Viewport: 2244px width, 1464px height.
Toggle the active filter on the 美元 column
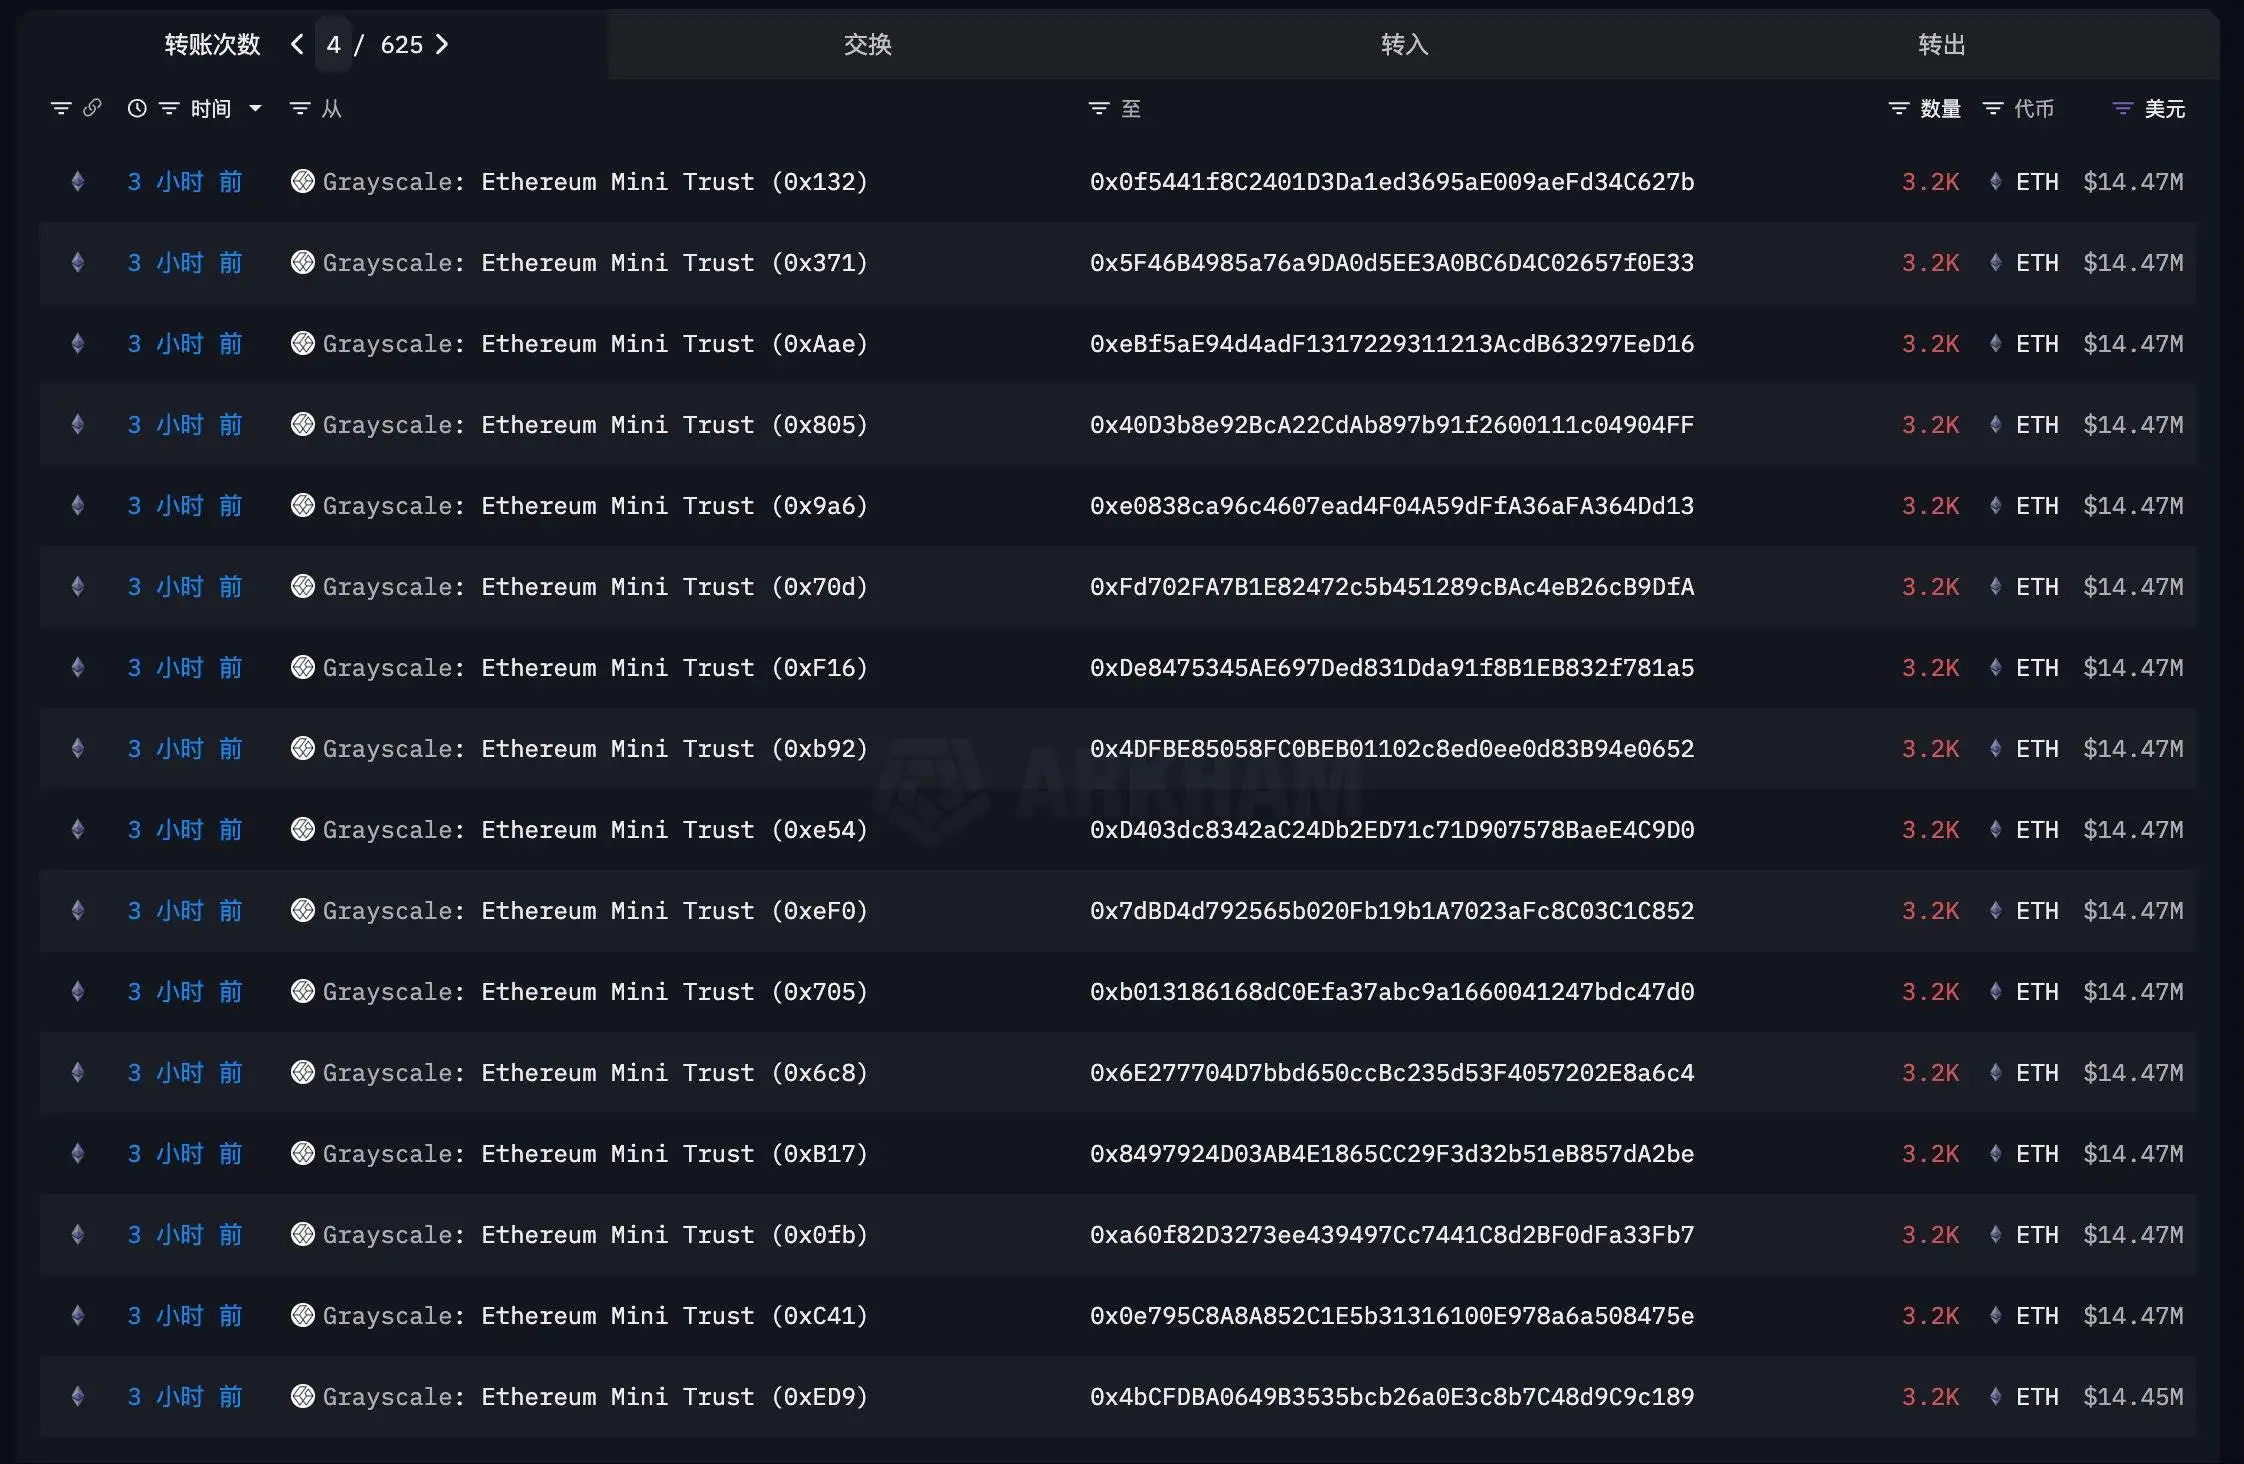coord(2120,108)
